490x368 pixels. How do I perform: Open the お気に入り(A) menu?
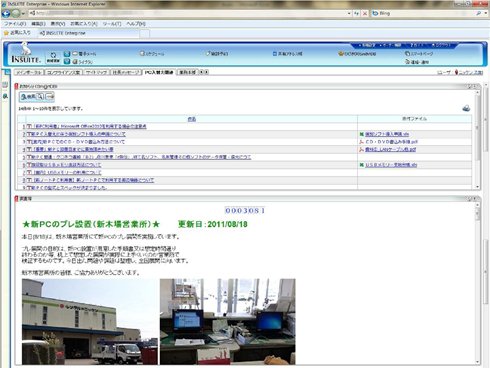(x=84, y=24)
